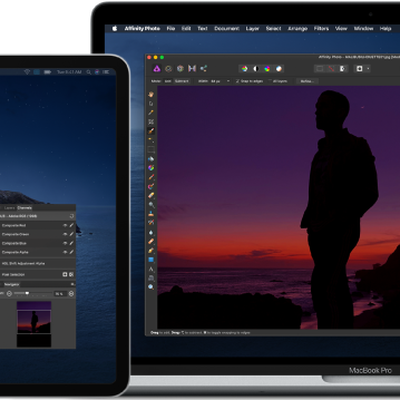400x400 pixels.
Task: Open the Select menu
Action: 273,28
